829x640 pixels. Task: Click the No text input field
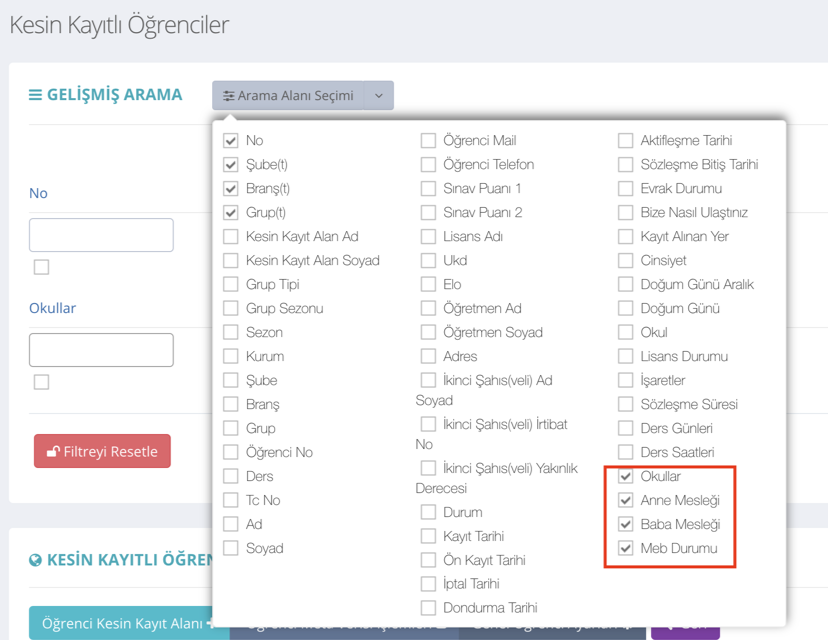tap(101, 235)
